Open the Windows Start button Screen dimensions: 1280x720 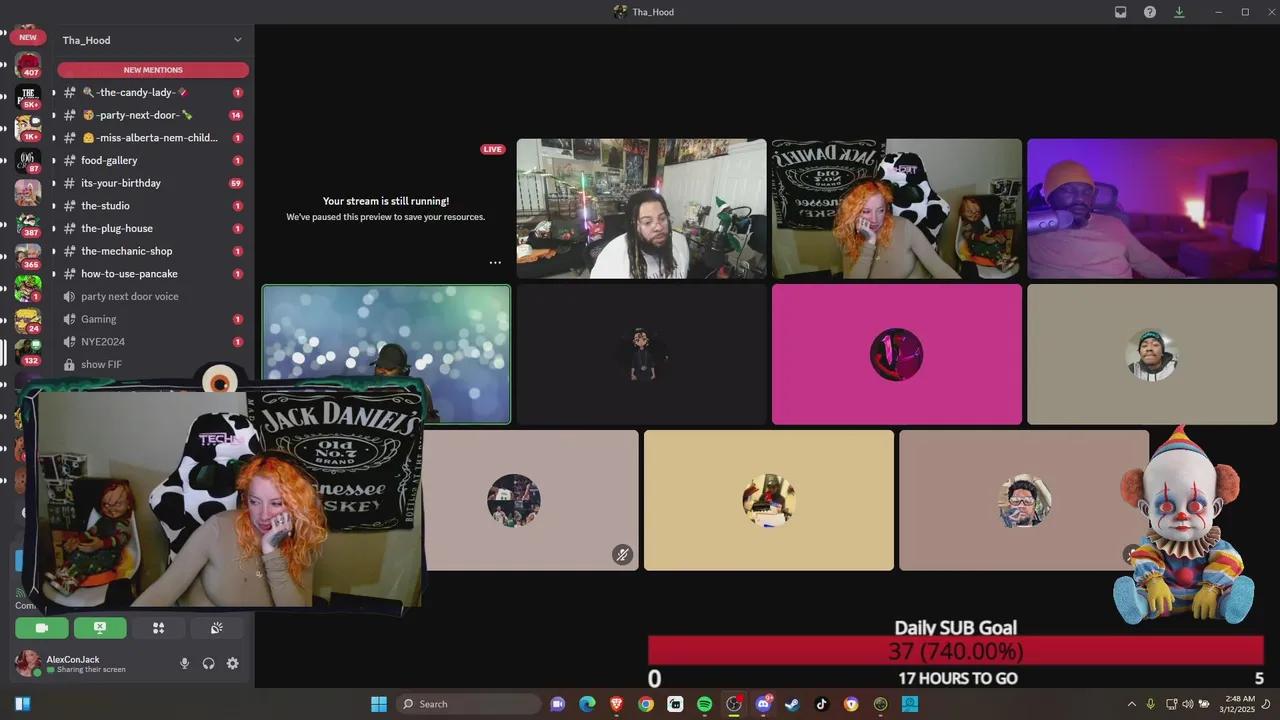tap(379, 704)
